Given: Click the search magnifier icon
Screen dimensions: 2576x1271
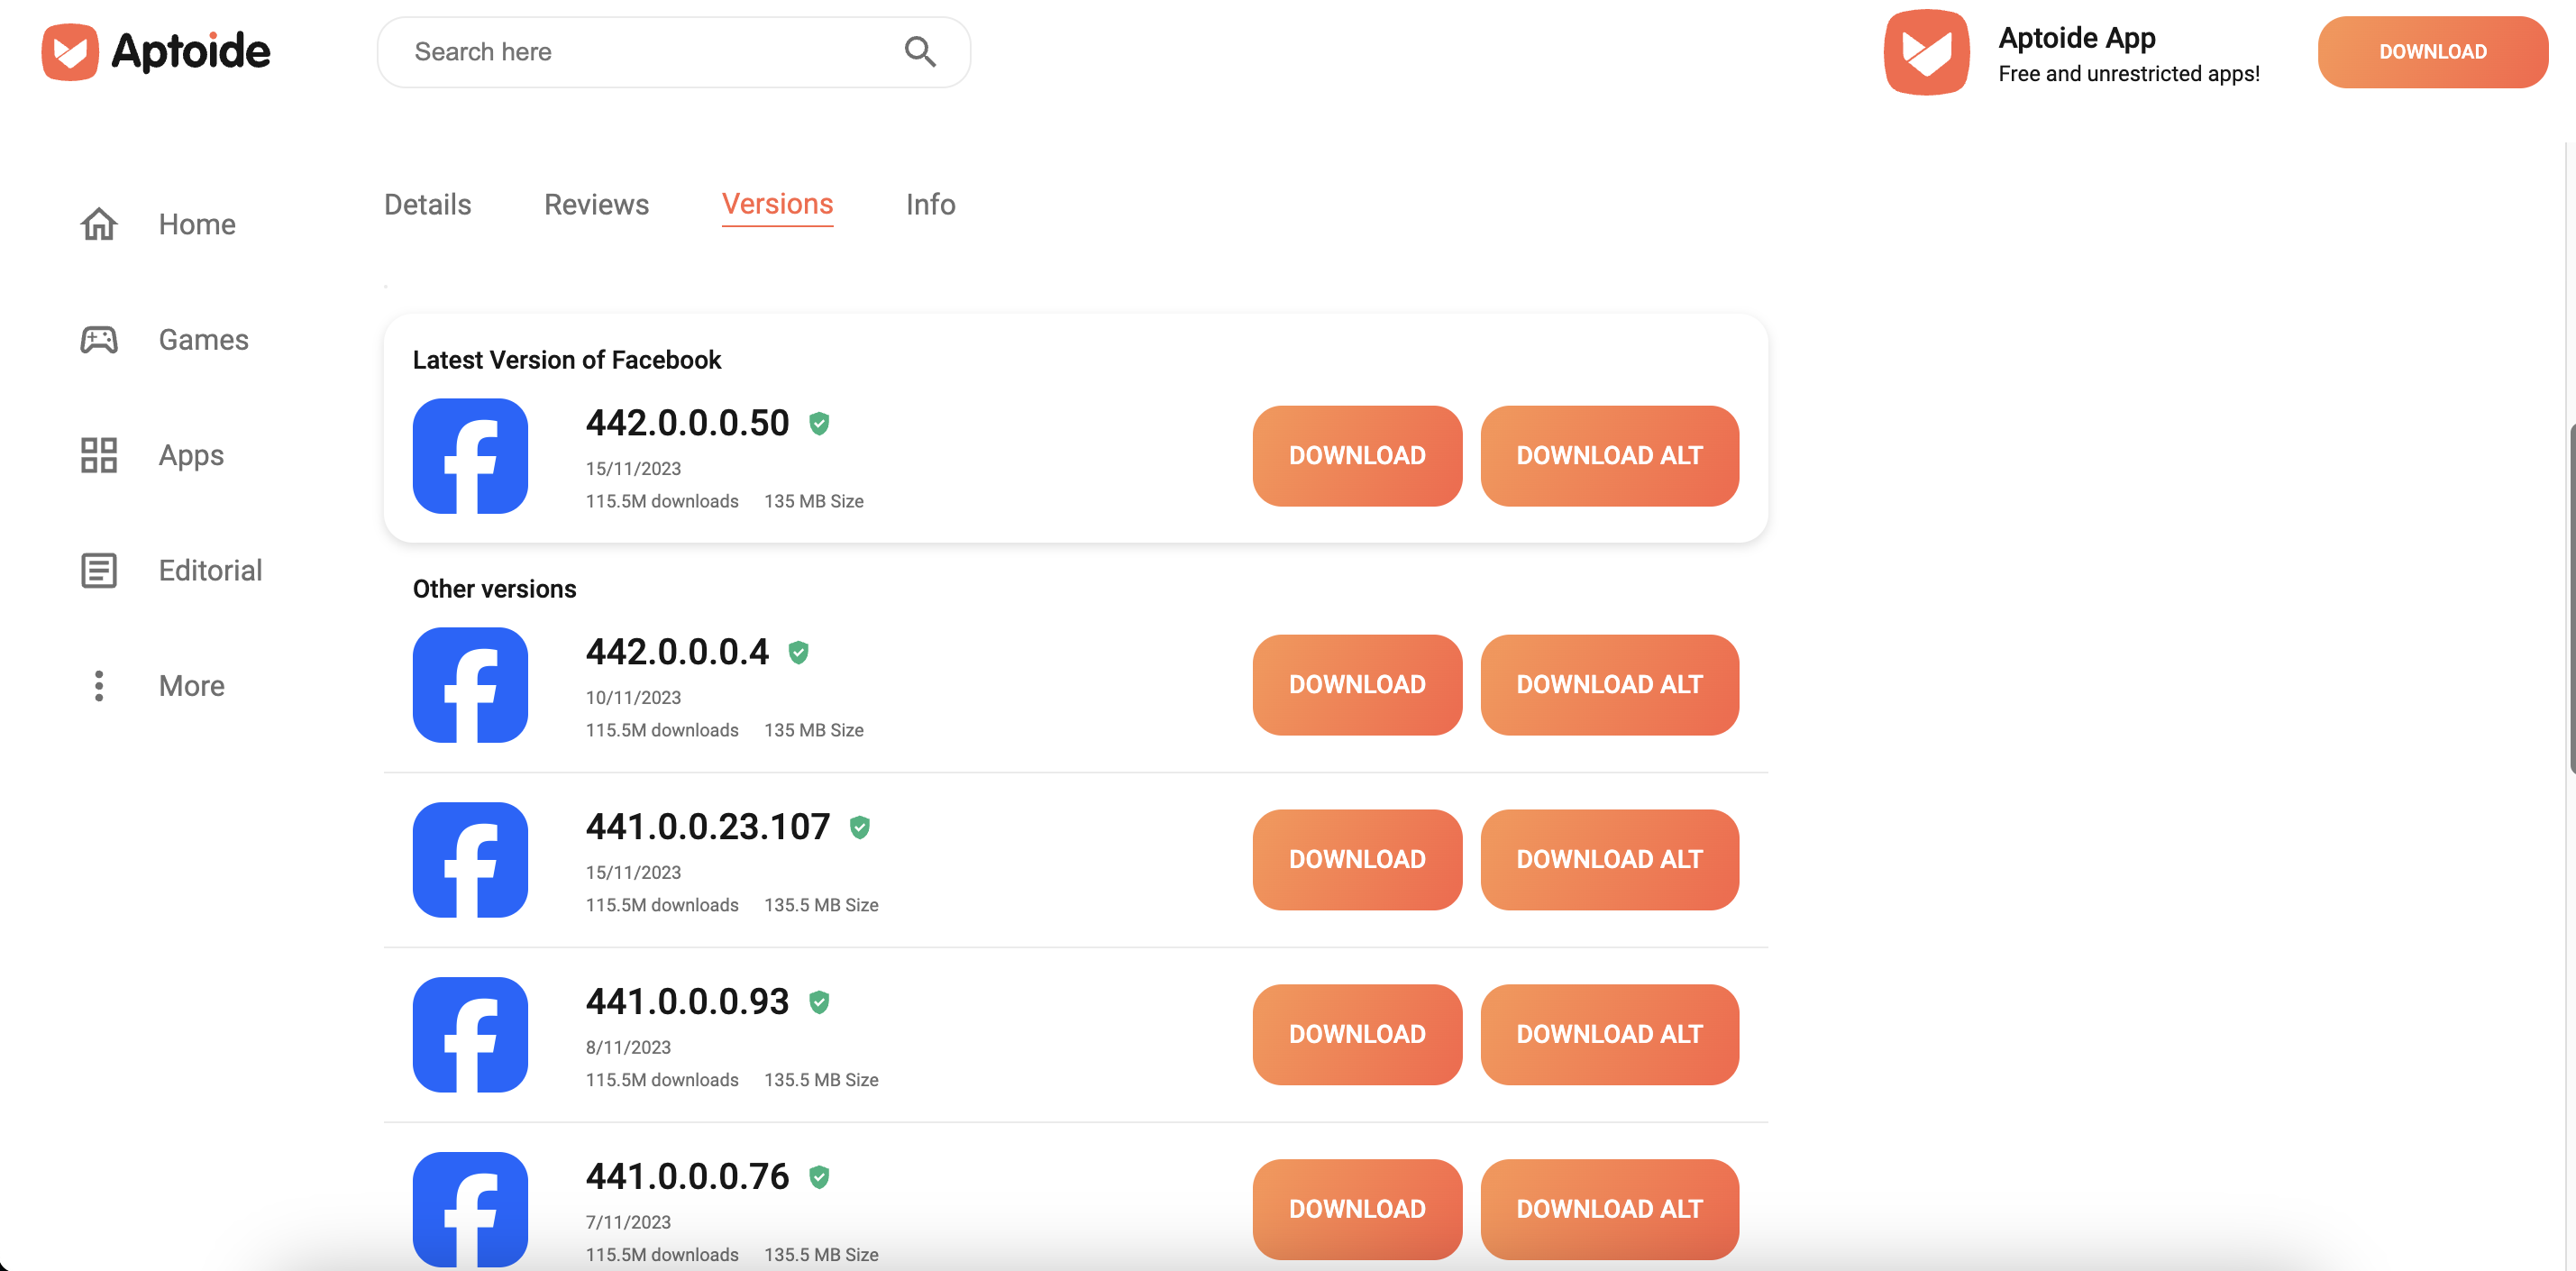Looking at the screenshot, I should (x=919, y=51).
